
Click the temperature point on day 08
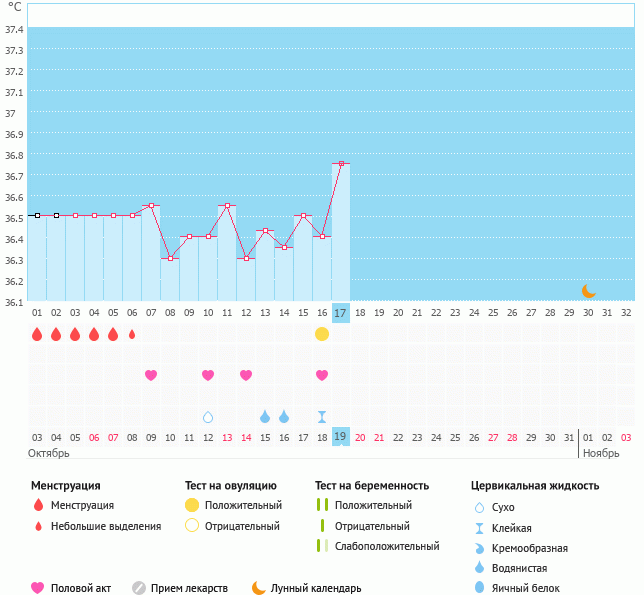170,258
